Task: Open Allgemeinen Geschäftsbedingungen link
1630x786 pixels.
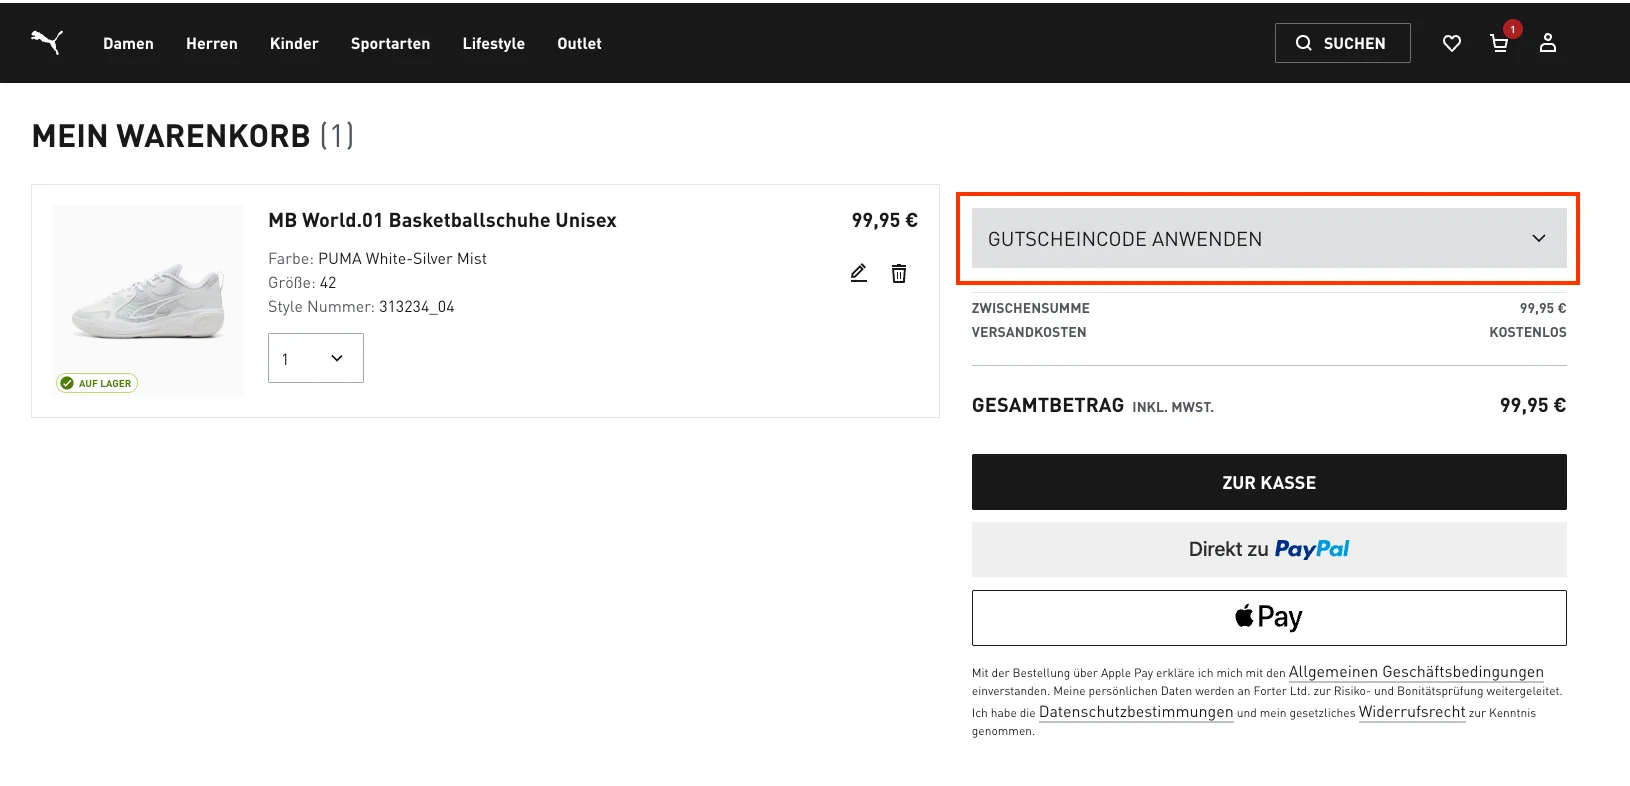Action: (x=1416, y=672)
